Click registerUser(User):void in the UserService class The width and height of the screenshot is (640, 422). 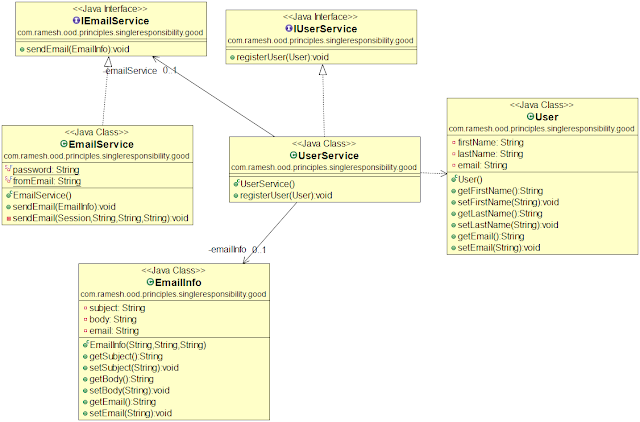pos(286,195)
